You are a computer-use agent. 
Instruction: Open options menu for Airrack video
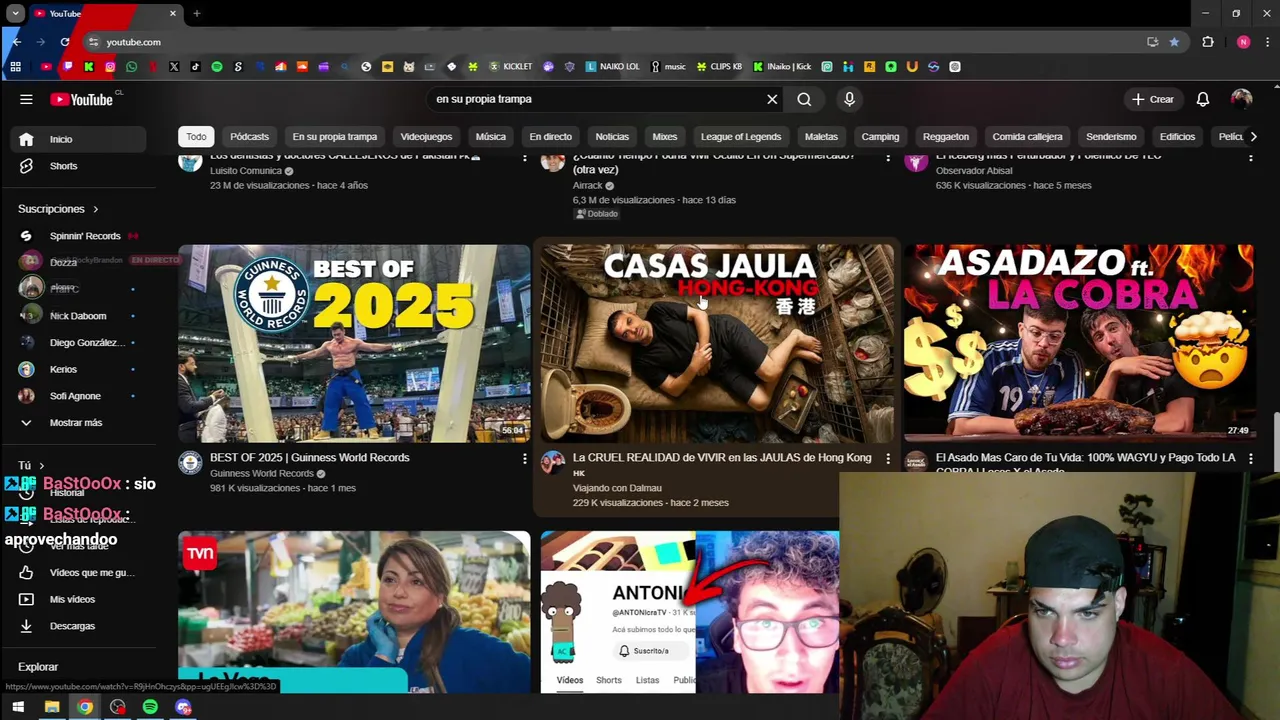tap(887, 159)
